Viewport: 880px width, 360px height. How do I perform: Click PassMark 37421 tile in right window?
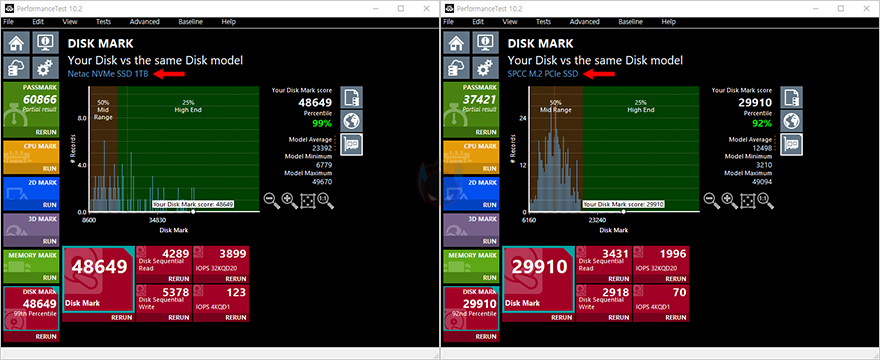471,110
